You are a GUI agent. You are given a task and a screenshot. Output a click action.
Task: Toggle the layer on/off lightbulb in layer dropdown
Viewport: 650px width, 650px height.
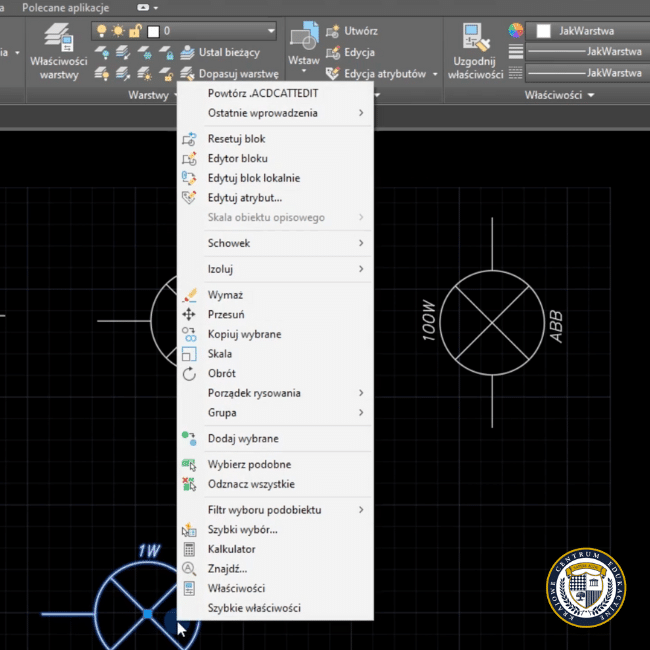click(x=101, y=31)
